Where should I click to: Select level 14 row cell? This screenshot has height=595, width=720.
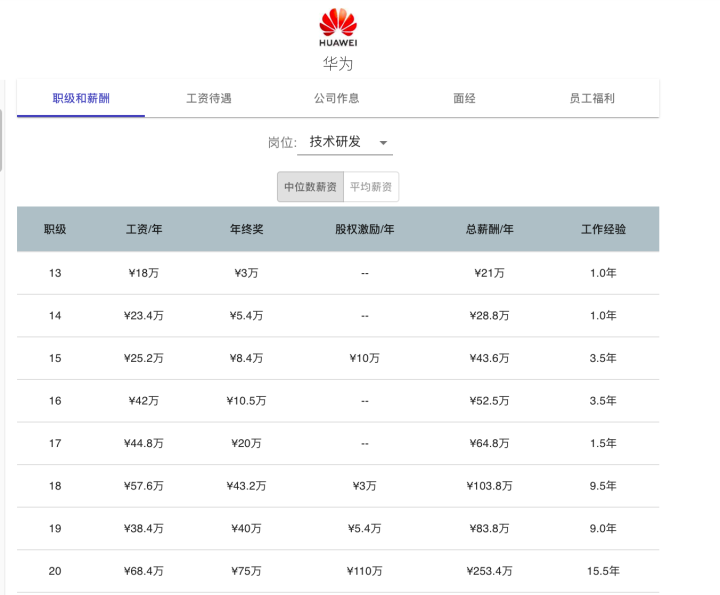coord(55,316)
